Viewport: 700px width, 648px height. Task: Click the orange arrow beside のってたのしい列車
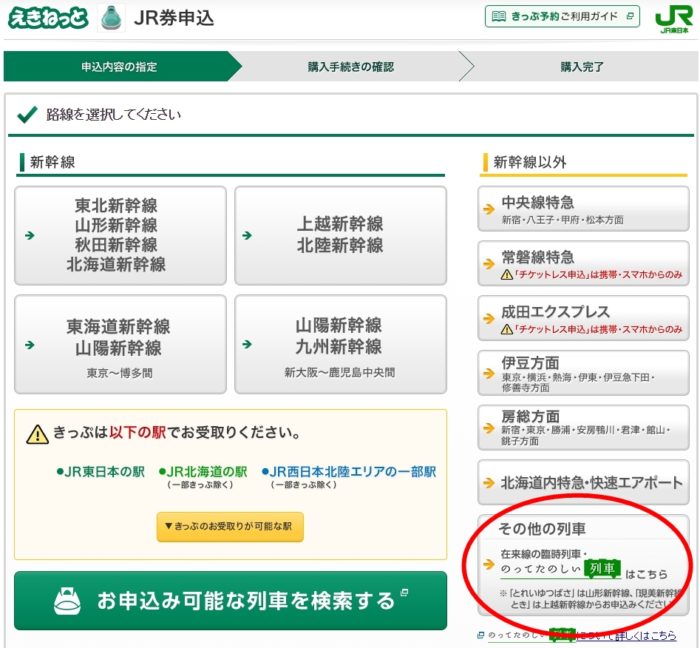(x=489, y=565)
